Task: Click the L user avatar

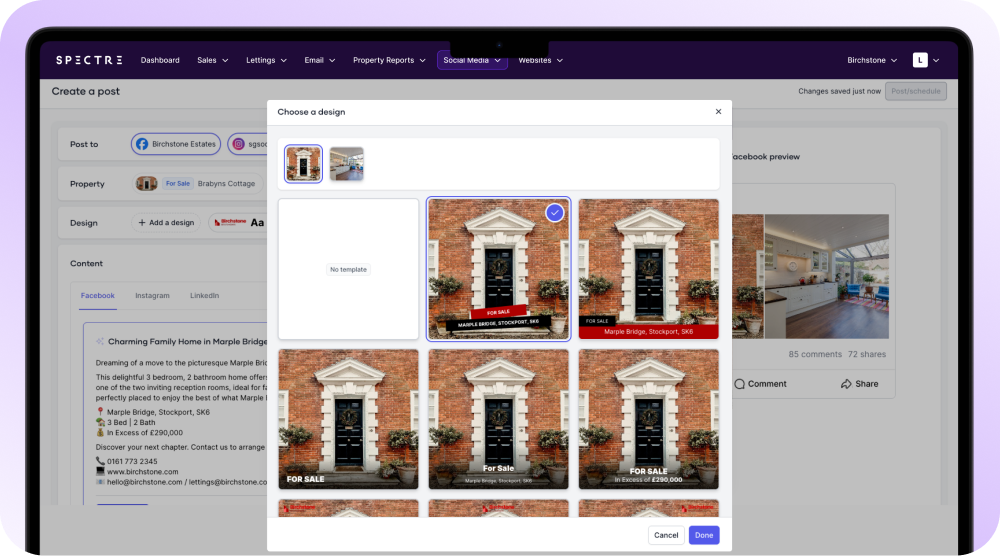Action: point(920,60)
